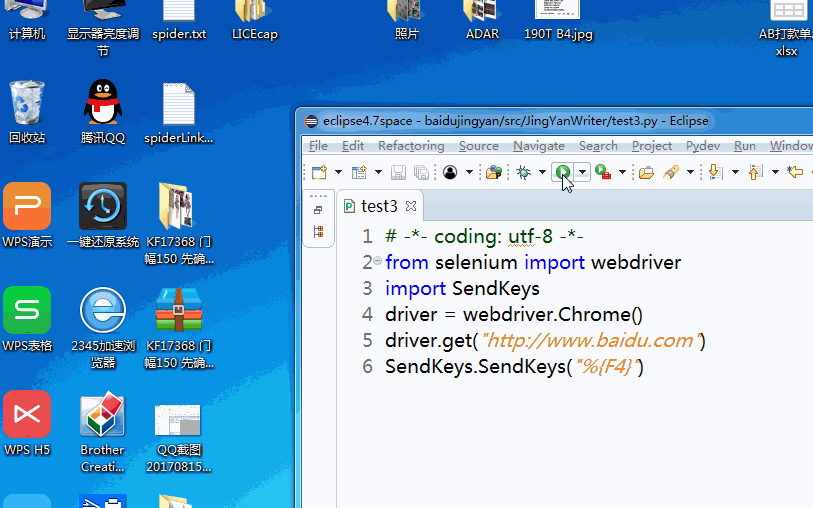Expand the Previous Annotation dropdown arrow
The height and width of the screenshot is (508, 813).
point(775,172)
